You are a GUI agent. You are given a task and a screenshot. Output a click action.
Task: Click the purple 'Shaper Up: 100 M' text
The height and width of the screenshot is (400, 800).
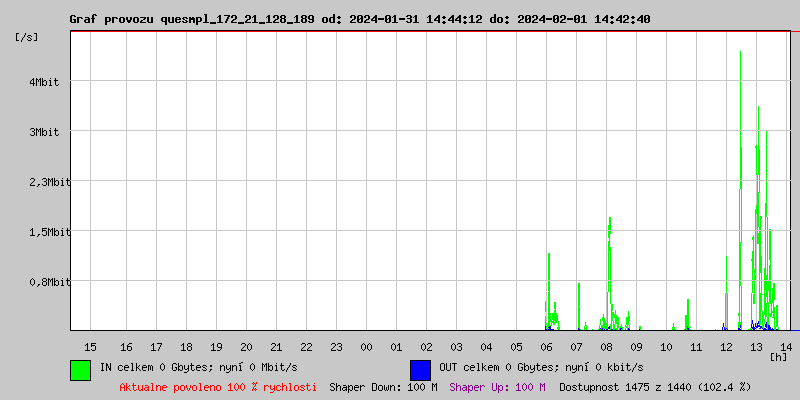tap(497, 387)
